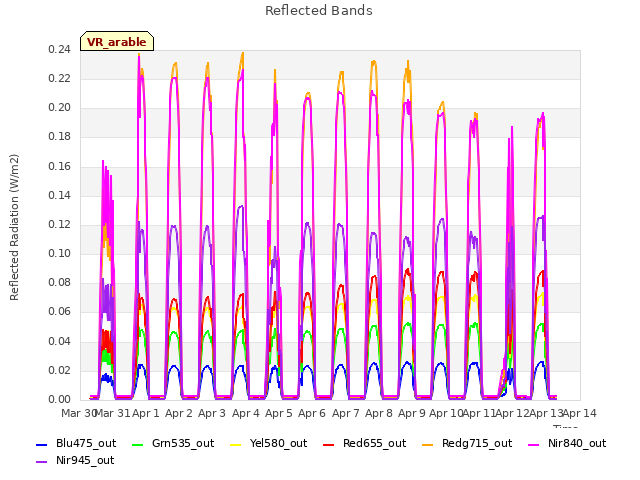This screenshot has height=480, width=640.
Task: Click the 0.24 y-axis value
Action: tap(59, 50)
